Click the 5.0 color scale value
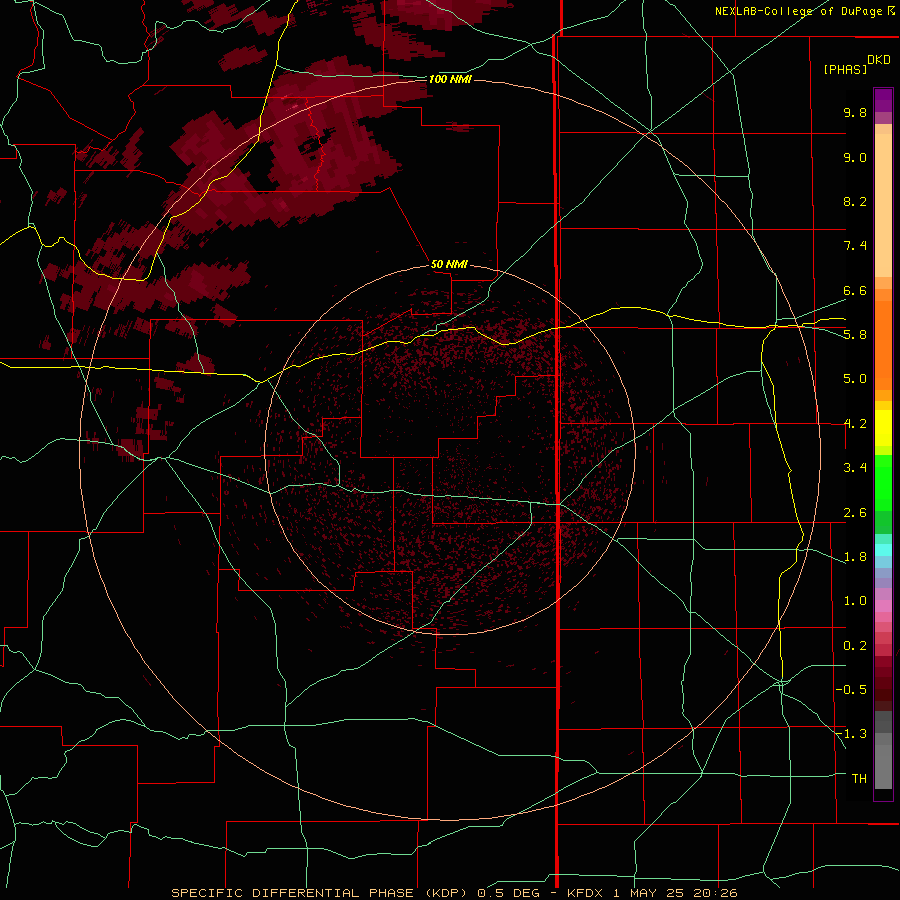Screen dimensions: 900x900 coord(855,379)
